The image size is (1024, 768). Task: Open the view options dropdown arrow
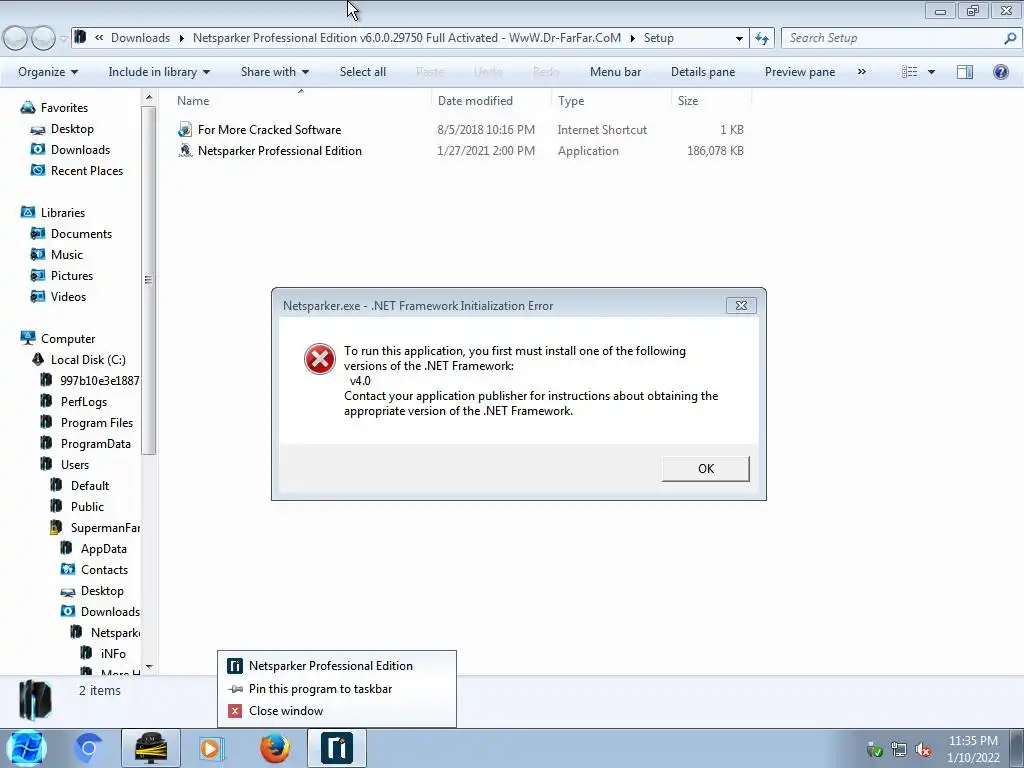tap(931, 72)
